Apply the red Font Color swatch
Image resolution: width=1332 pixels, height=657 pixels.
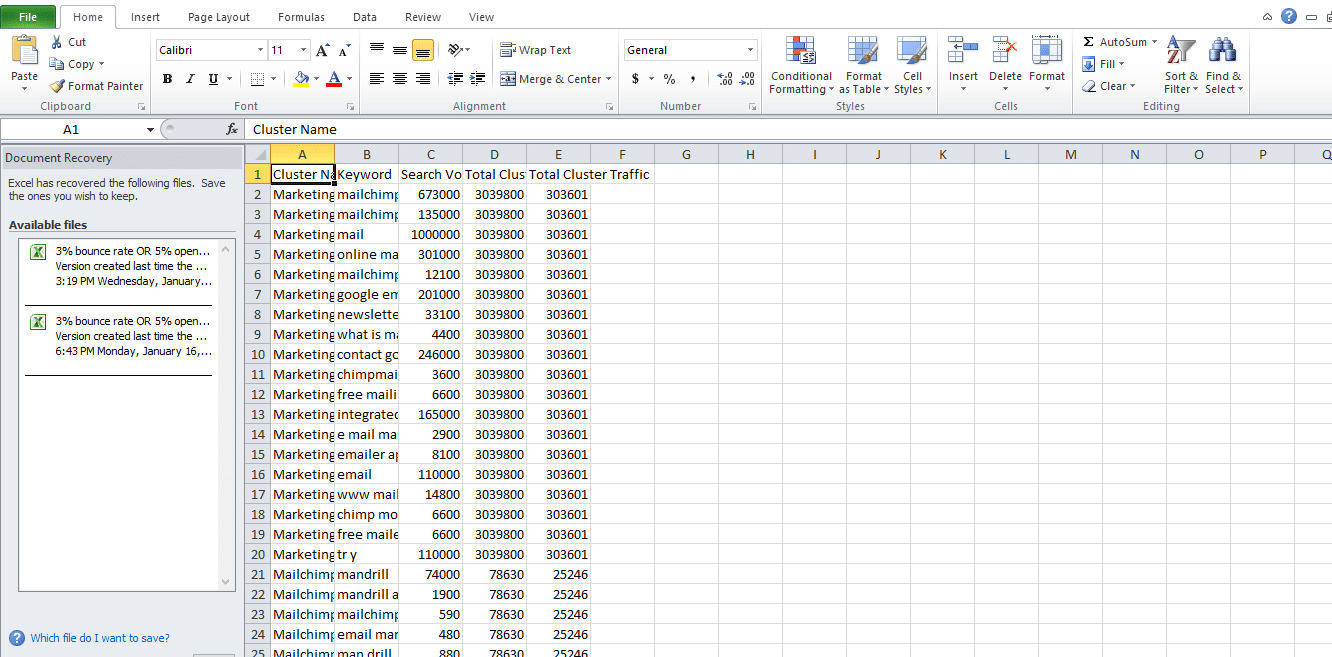[335, 79]
